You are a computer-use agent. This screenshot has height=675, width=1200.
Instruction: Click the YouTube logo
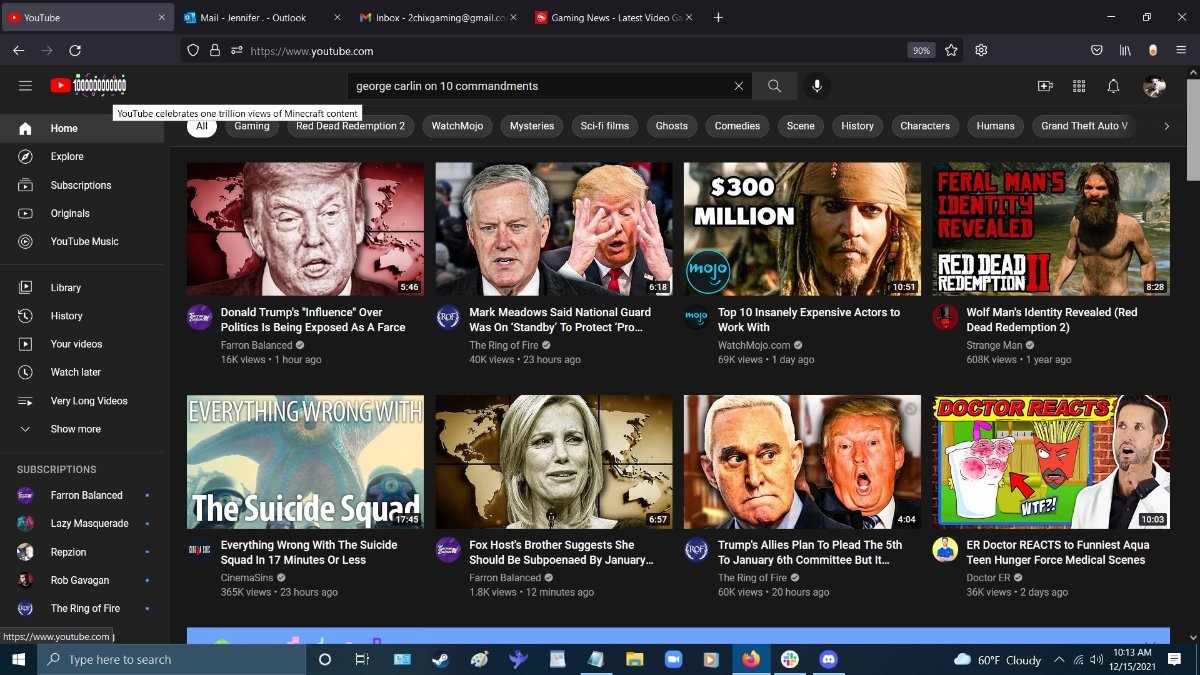tap(88, 86)
